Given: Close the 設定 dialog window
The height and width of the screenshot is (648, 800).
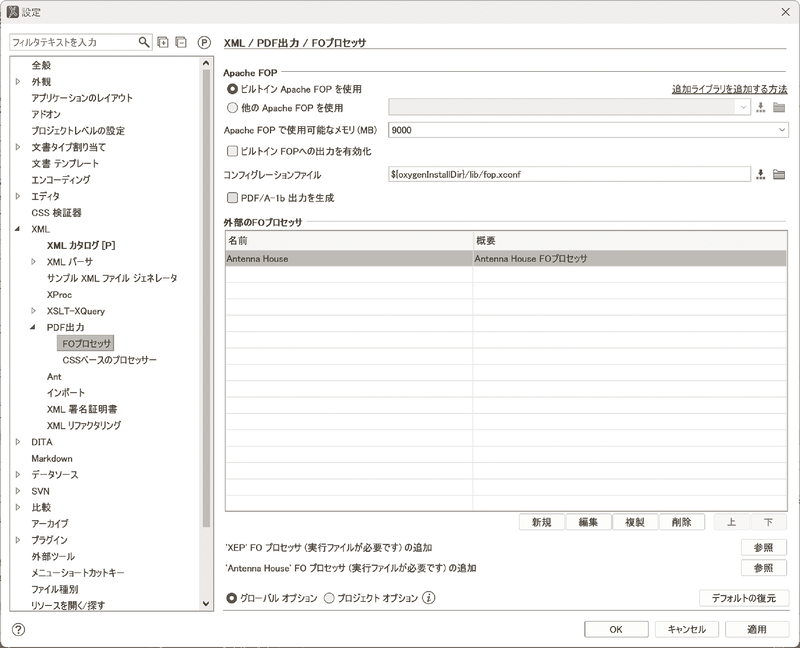Looking at the screenshot, I should (x=786, y=12).
